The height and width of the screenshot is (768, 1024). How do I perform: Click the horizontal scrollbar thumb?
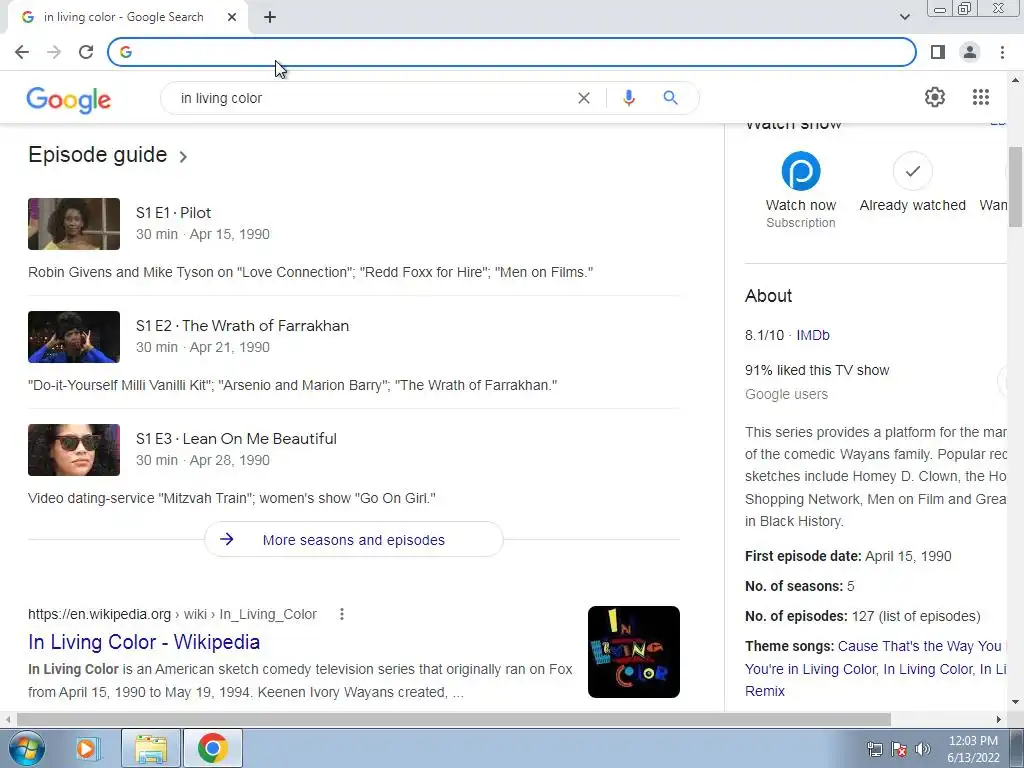coord(454,719)
